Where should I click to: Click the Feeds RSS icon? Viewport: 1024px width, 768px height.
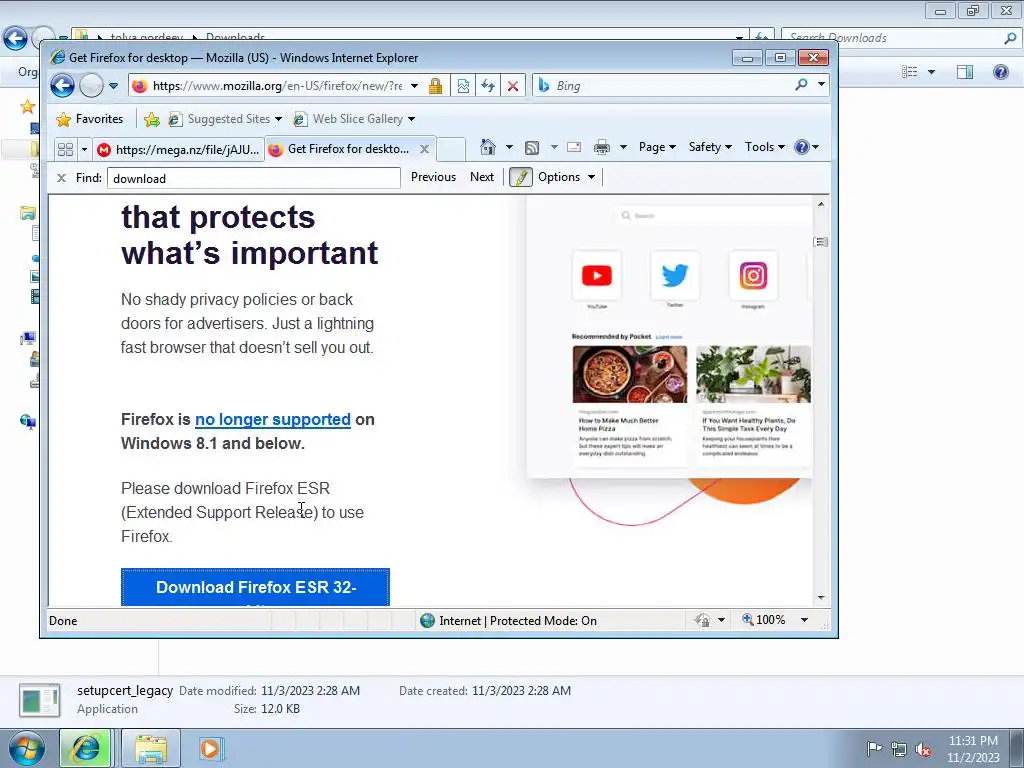[532, 148]
